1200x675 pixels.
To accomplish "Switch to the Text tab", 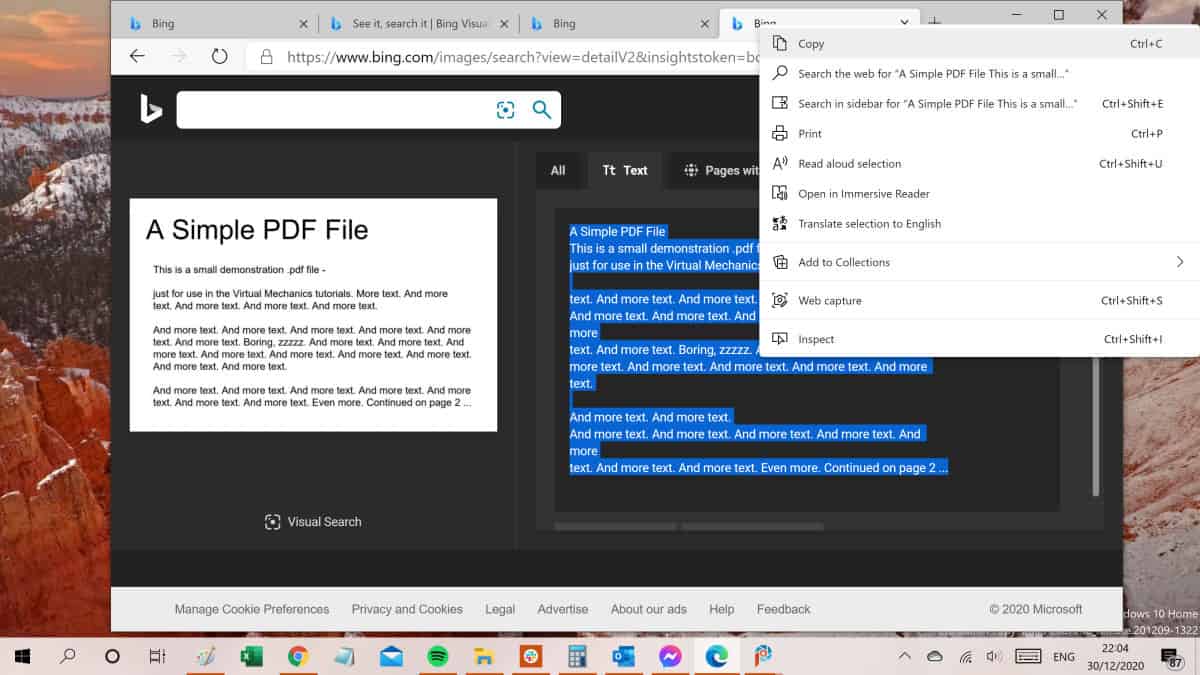I will [x=625, y=170].
